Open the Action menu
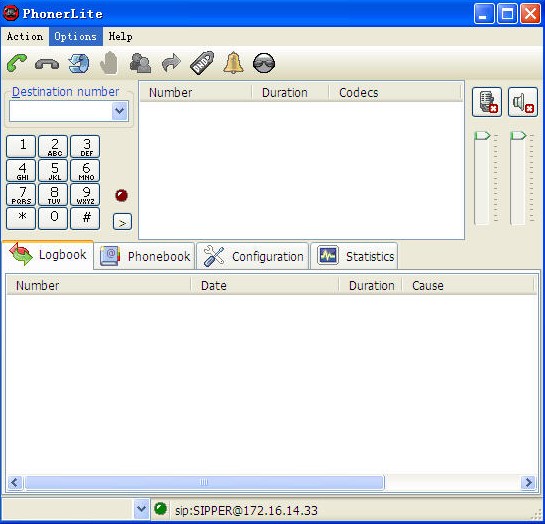 [25, 36]
